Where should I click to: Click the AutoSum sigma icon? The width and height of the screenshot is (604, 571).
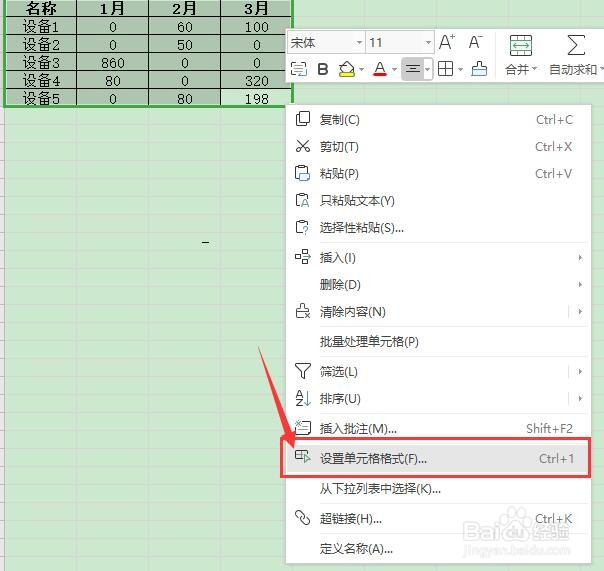[x=576, y=45]
